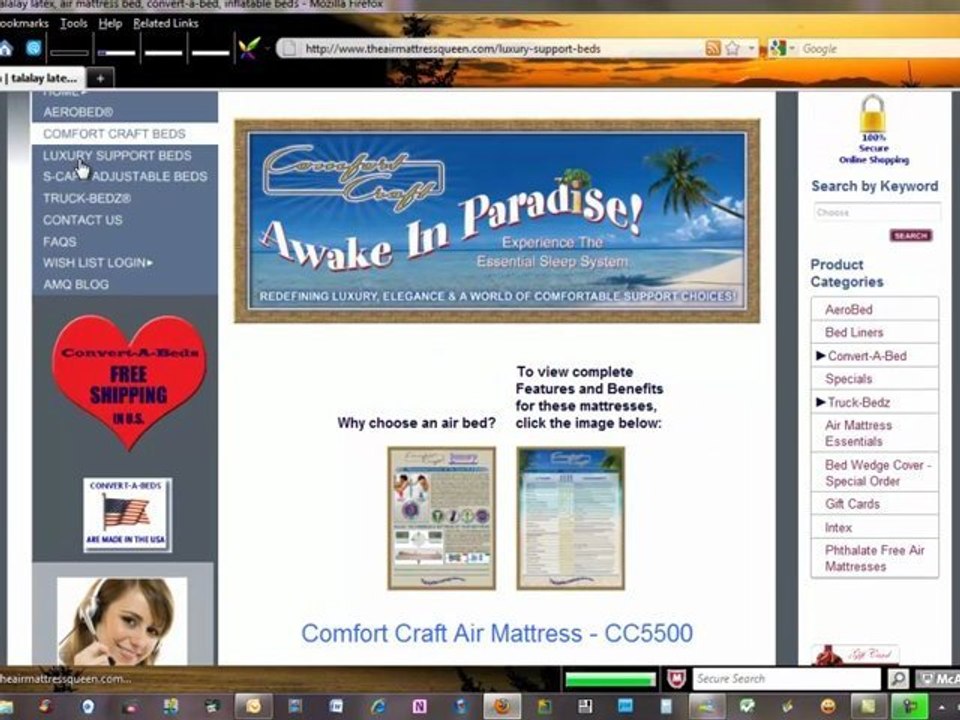
Task: Expand the Convert-A-Bed category arrow
Action: click(821, 355)
